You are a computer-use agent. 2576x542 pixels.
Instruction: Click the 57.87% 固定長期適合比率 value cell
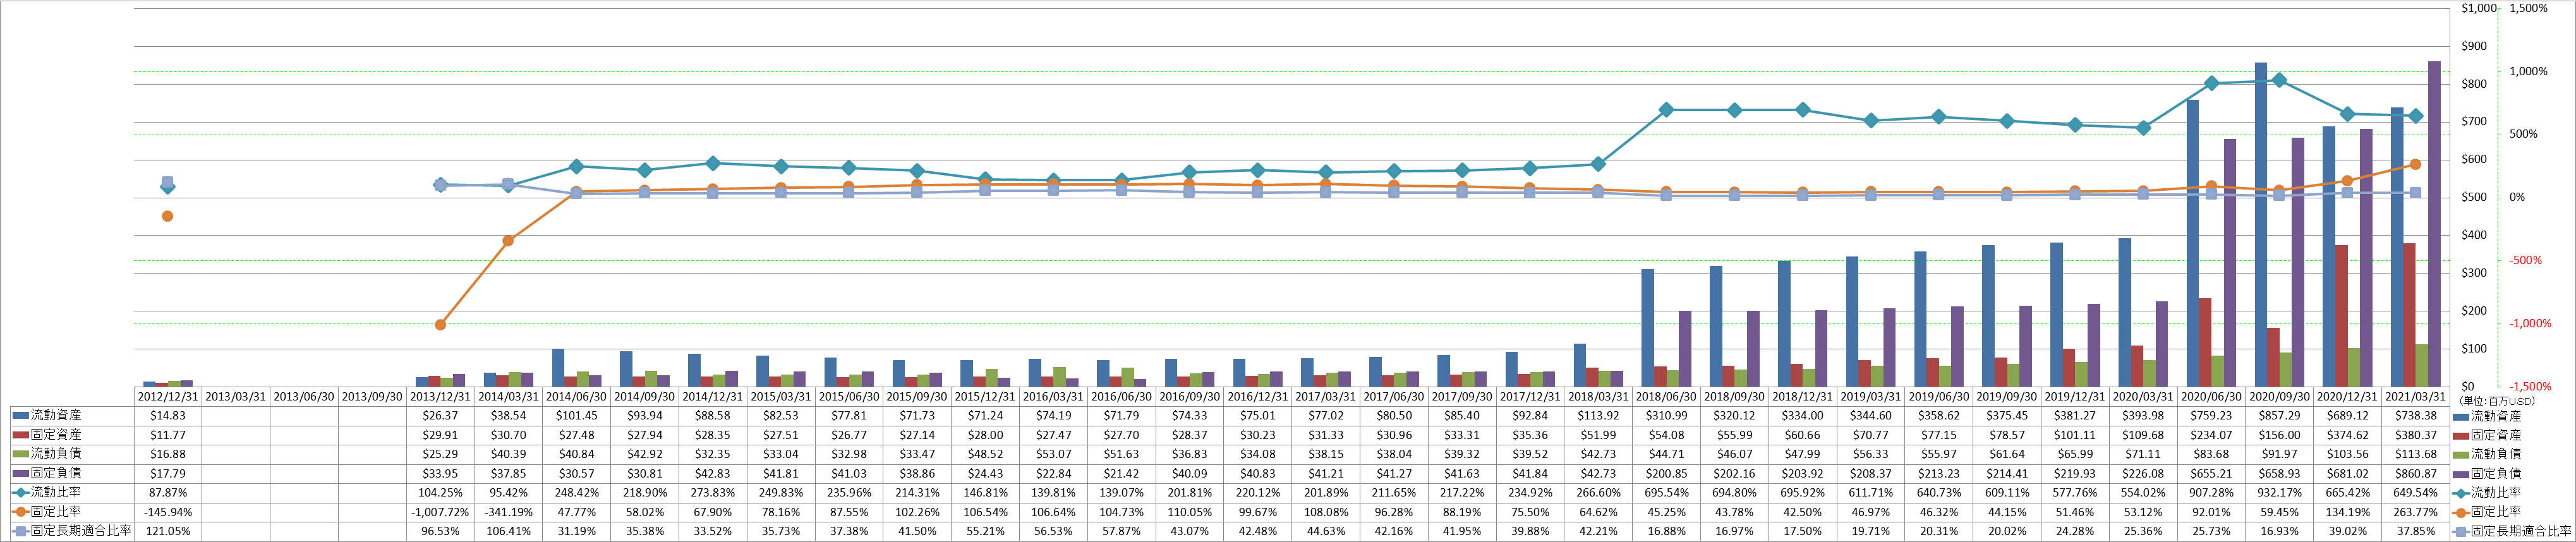pyautogui.click(x=1121, y=531)
